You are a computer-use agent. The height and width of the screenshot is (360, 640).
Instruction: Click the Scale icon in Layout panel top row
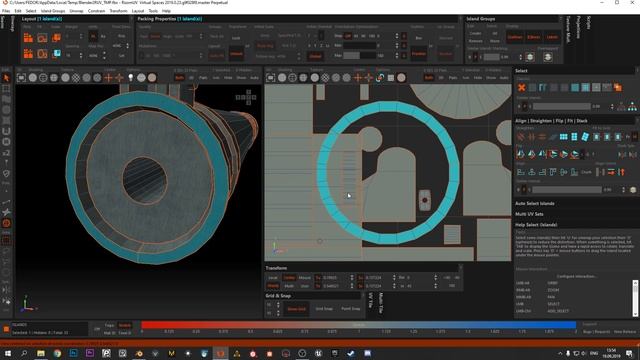coord(56,38)
